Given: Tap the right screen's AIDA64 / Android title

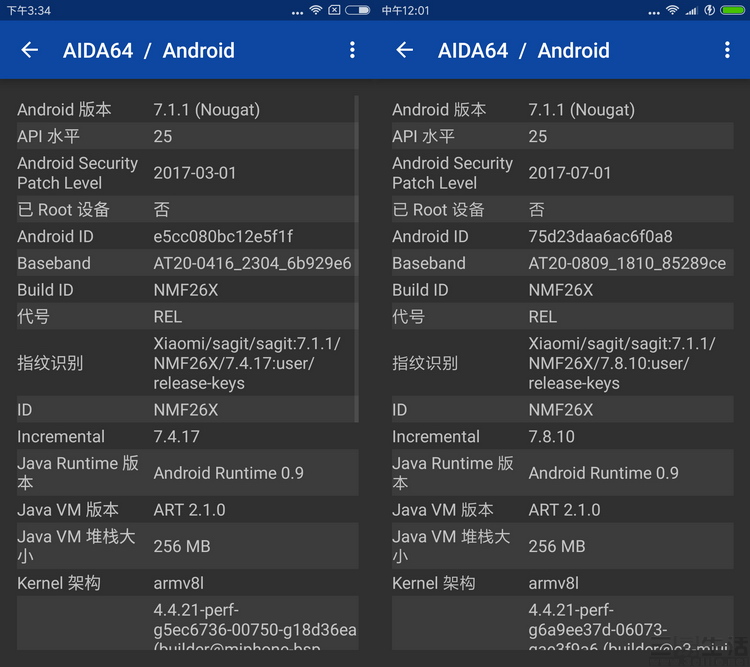Looking at the screenshot, I should [524, 51].
